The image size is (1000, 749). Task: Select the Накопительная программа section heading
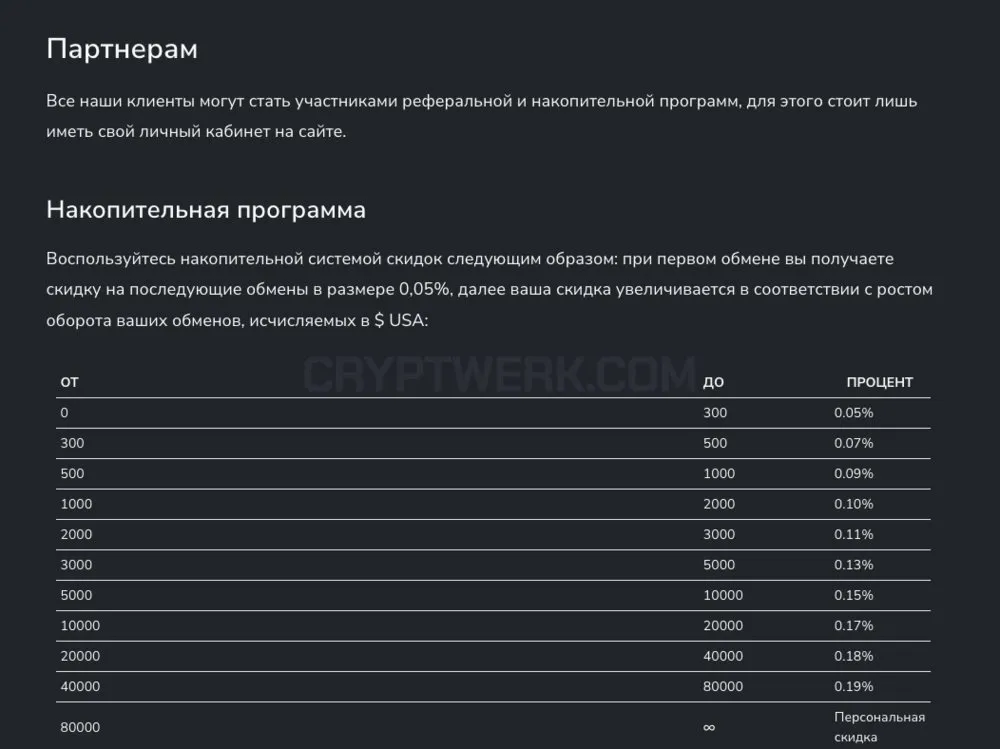point(206,210)
